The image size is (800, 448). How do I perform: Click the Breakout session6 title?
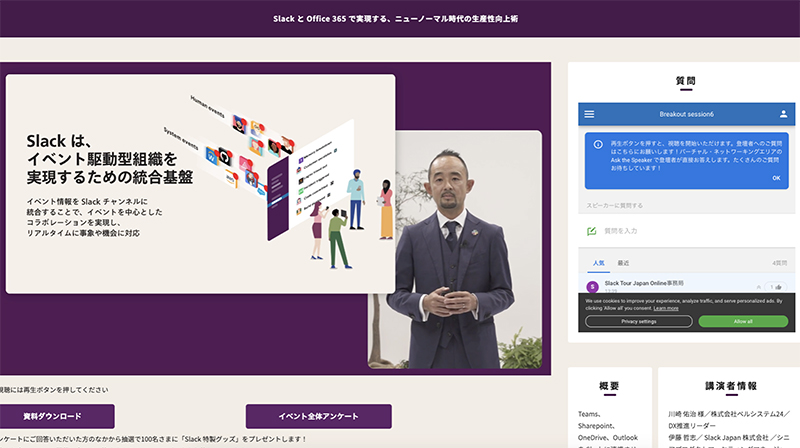[x=686, y=114]
